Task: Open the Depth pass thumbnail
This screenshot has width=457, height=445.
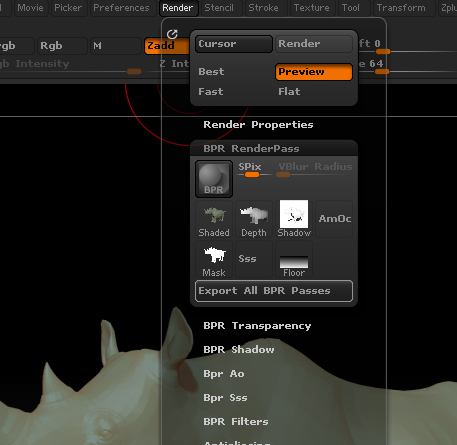Action: coord(254,219)
